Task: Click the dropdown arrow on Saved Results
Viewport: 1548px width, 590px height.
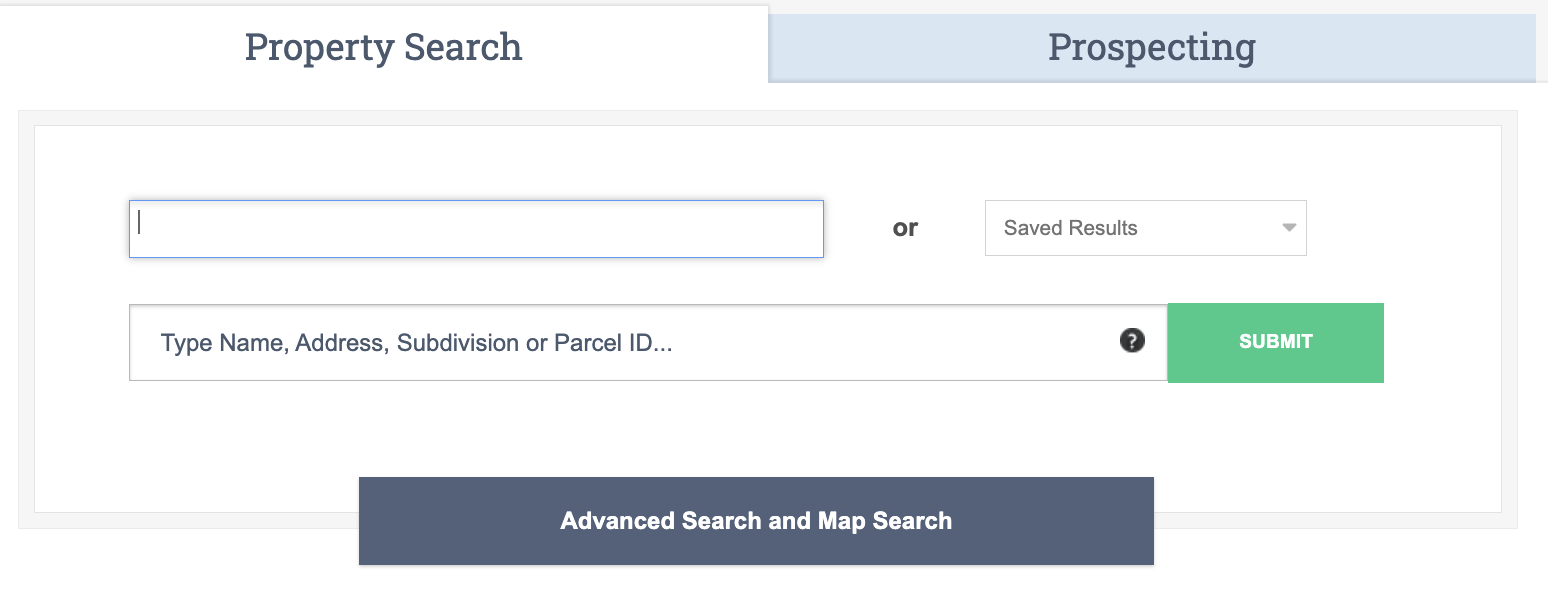Action: tap(1288, 227)
